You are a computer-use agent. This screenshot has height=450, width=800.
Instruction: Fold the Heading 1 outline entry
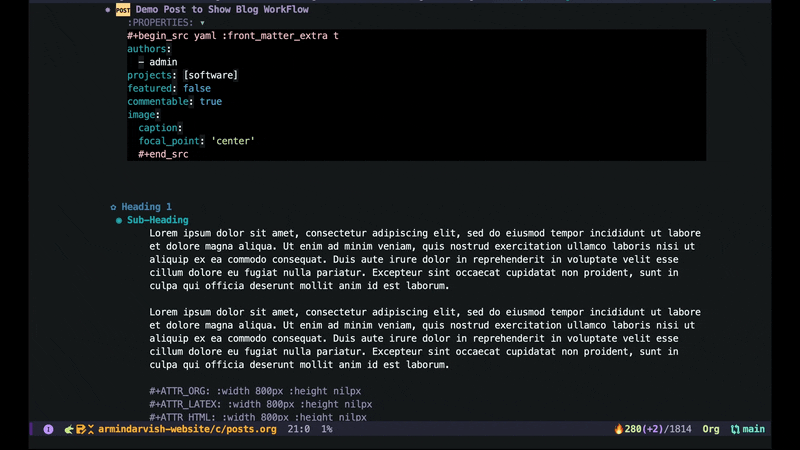[x=146, y=207]
